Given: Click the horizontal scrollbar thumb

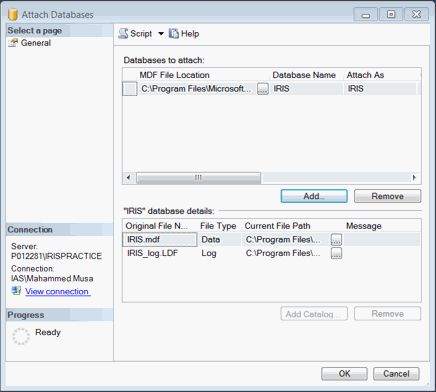Looking at the screenshot, I should point(199,178).
